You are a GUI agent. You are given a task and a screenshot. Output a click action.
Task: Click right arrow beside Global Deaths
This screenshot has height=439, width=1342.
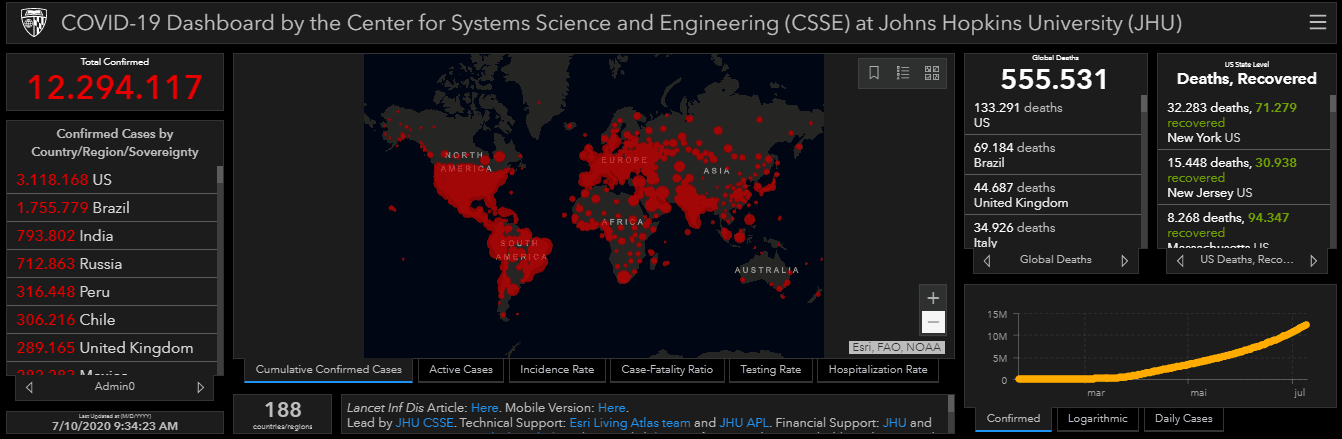coord(1124,260)
